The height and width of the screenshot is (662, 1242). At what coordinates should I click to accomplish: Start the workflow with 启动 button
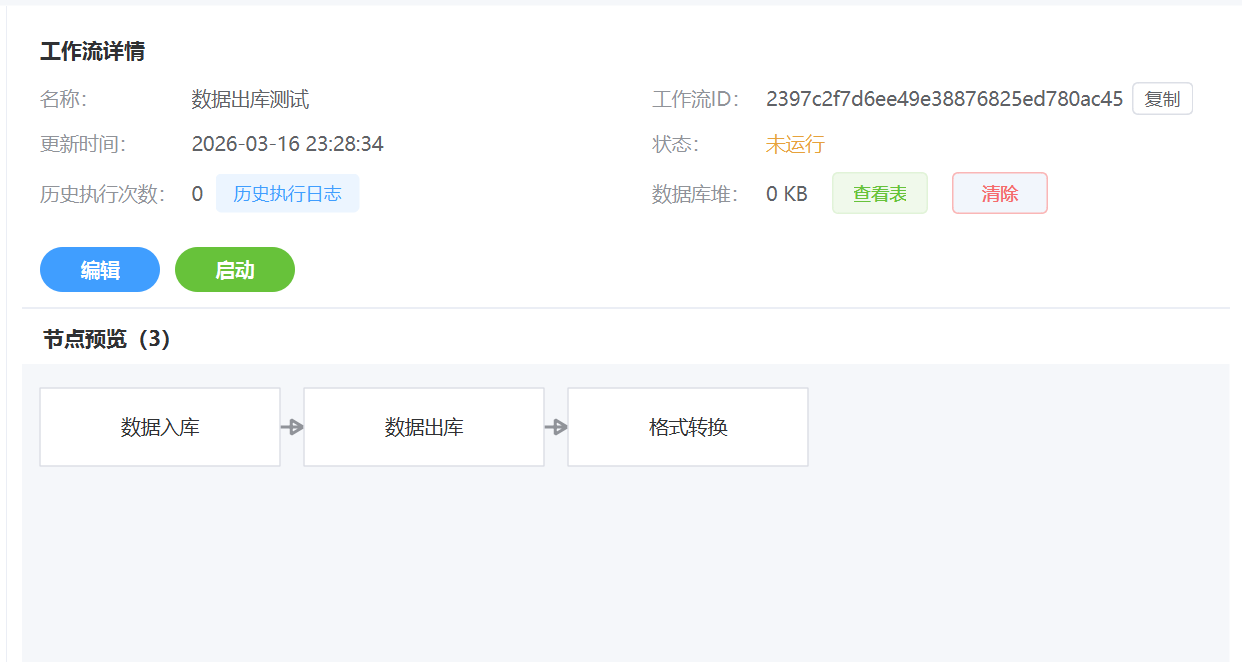[235, 270]
